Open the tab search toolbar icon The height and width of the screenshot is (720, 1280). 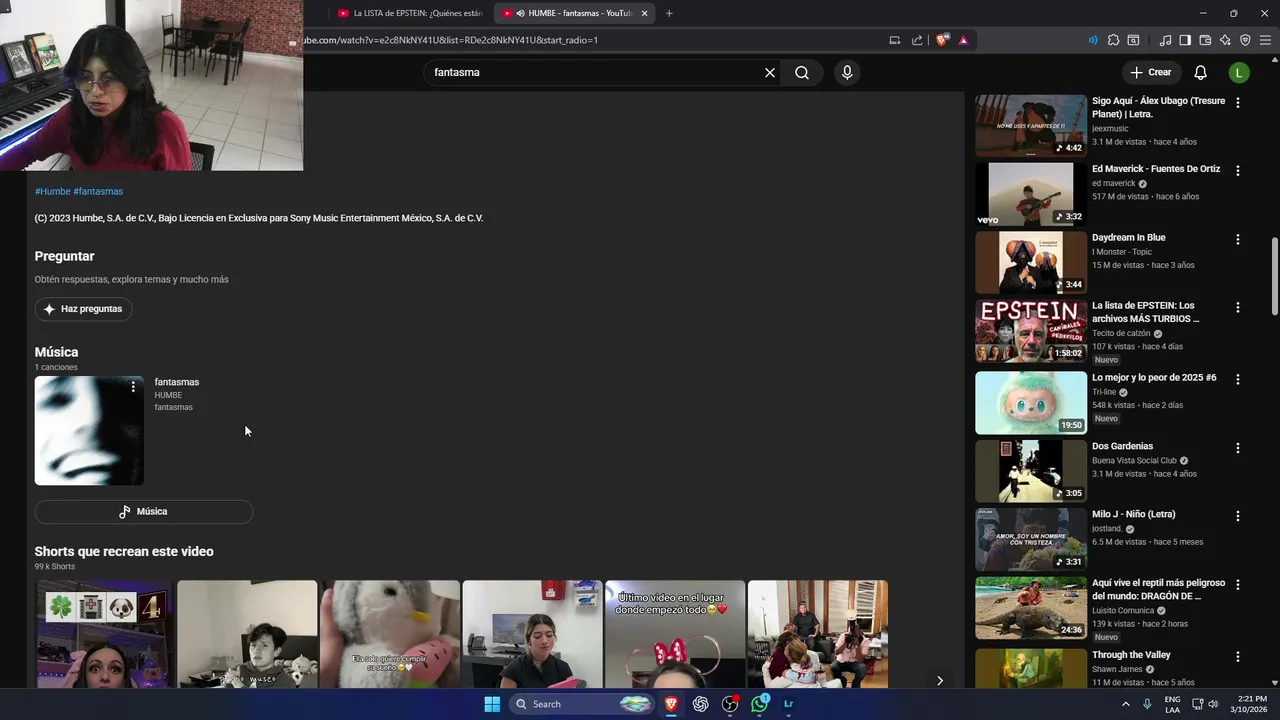1134,40
